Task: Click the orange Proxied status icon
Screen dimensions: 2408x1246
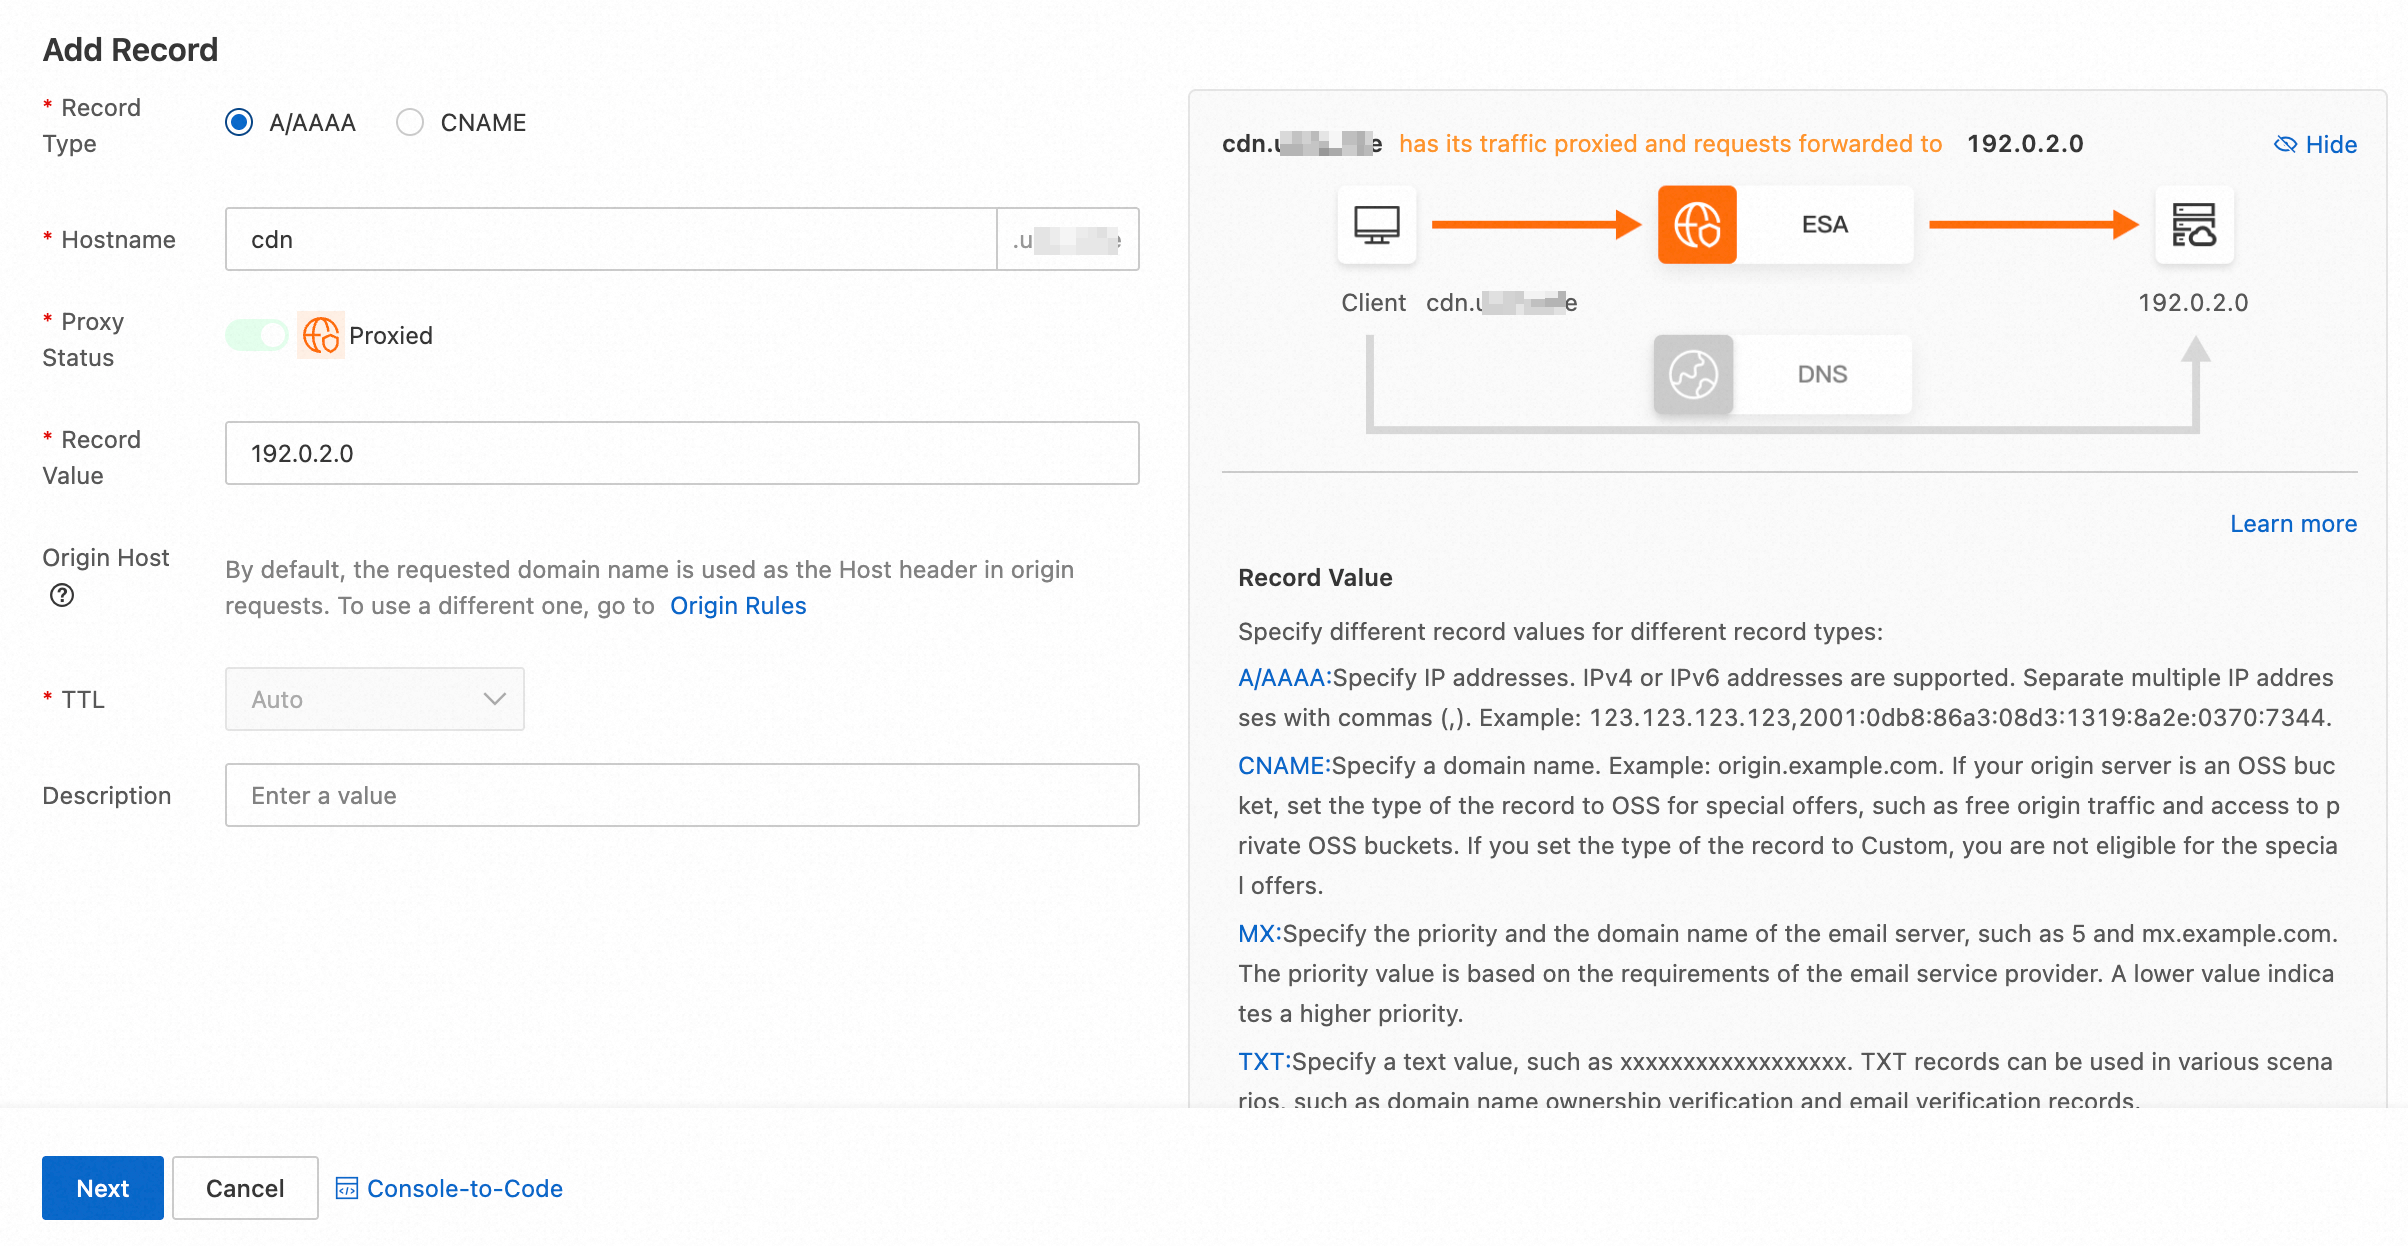Action: pyautogui.click(x=321, y=336)
